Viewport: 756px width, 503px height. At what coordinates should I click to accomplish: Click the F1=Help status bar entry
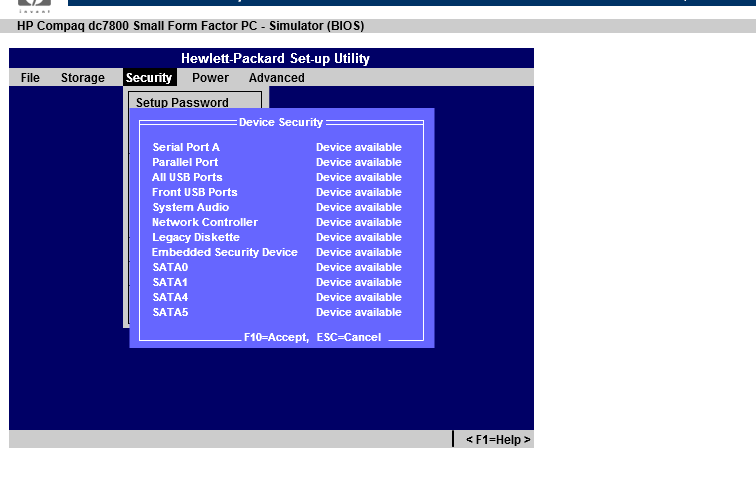(498, 439)
